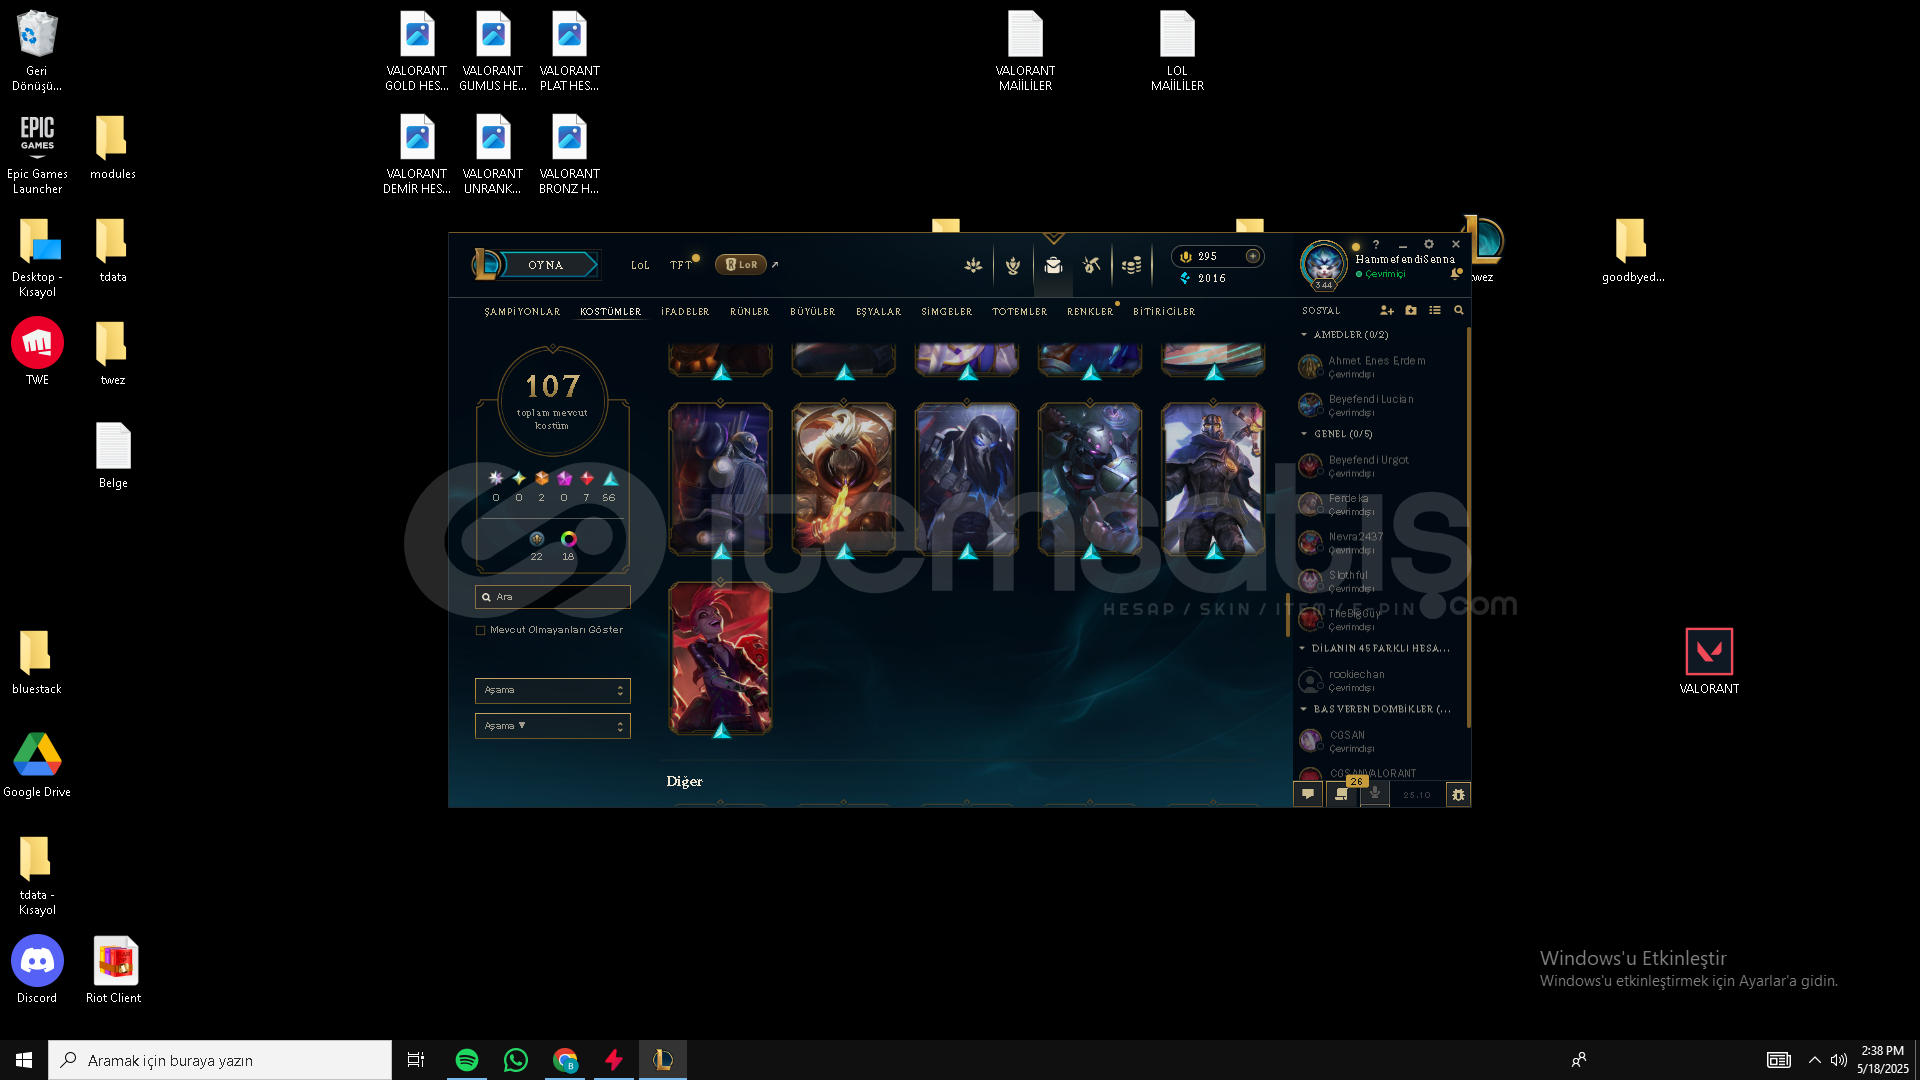
Task: Open Epic Games Launcher desktop icon
Action: pos(37,154)
